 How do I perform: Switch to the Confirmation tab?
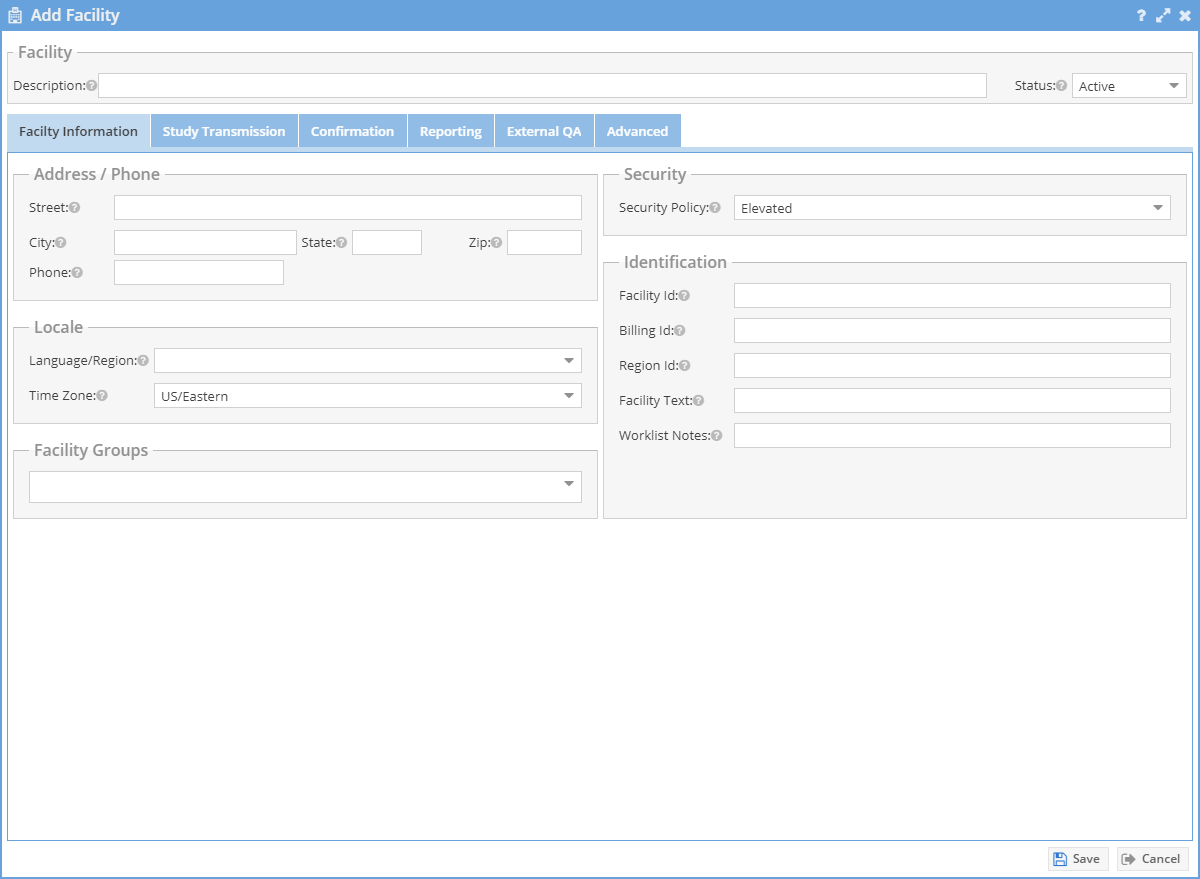click(x=352, y=131)
